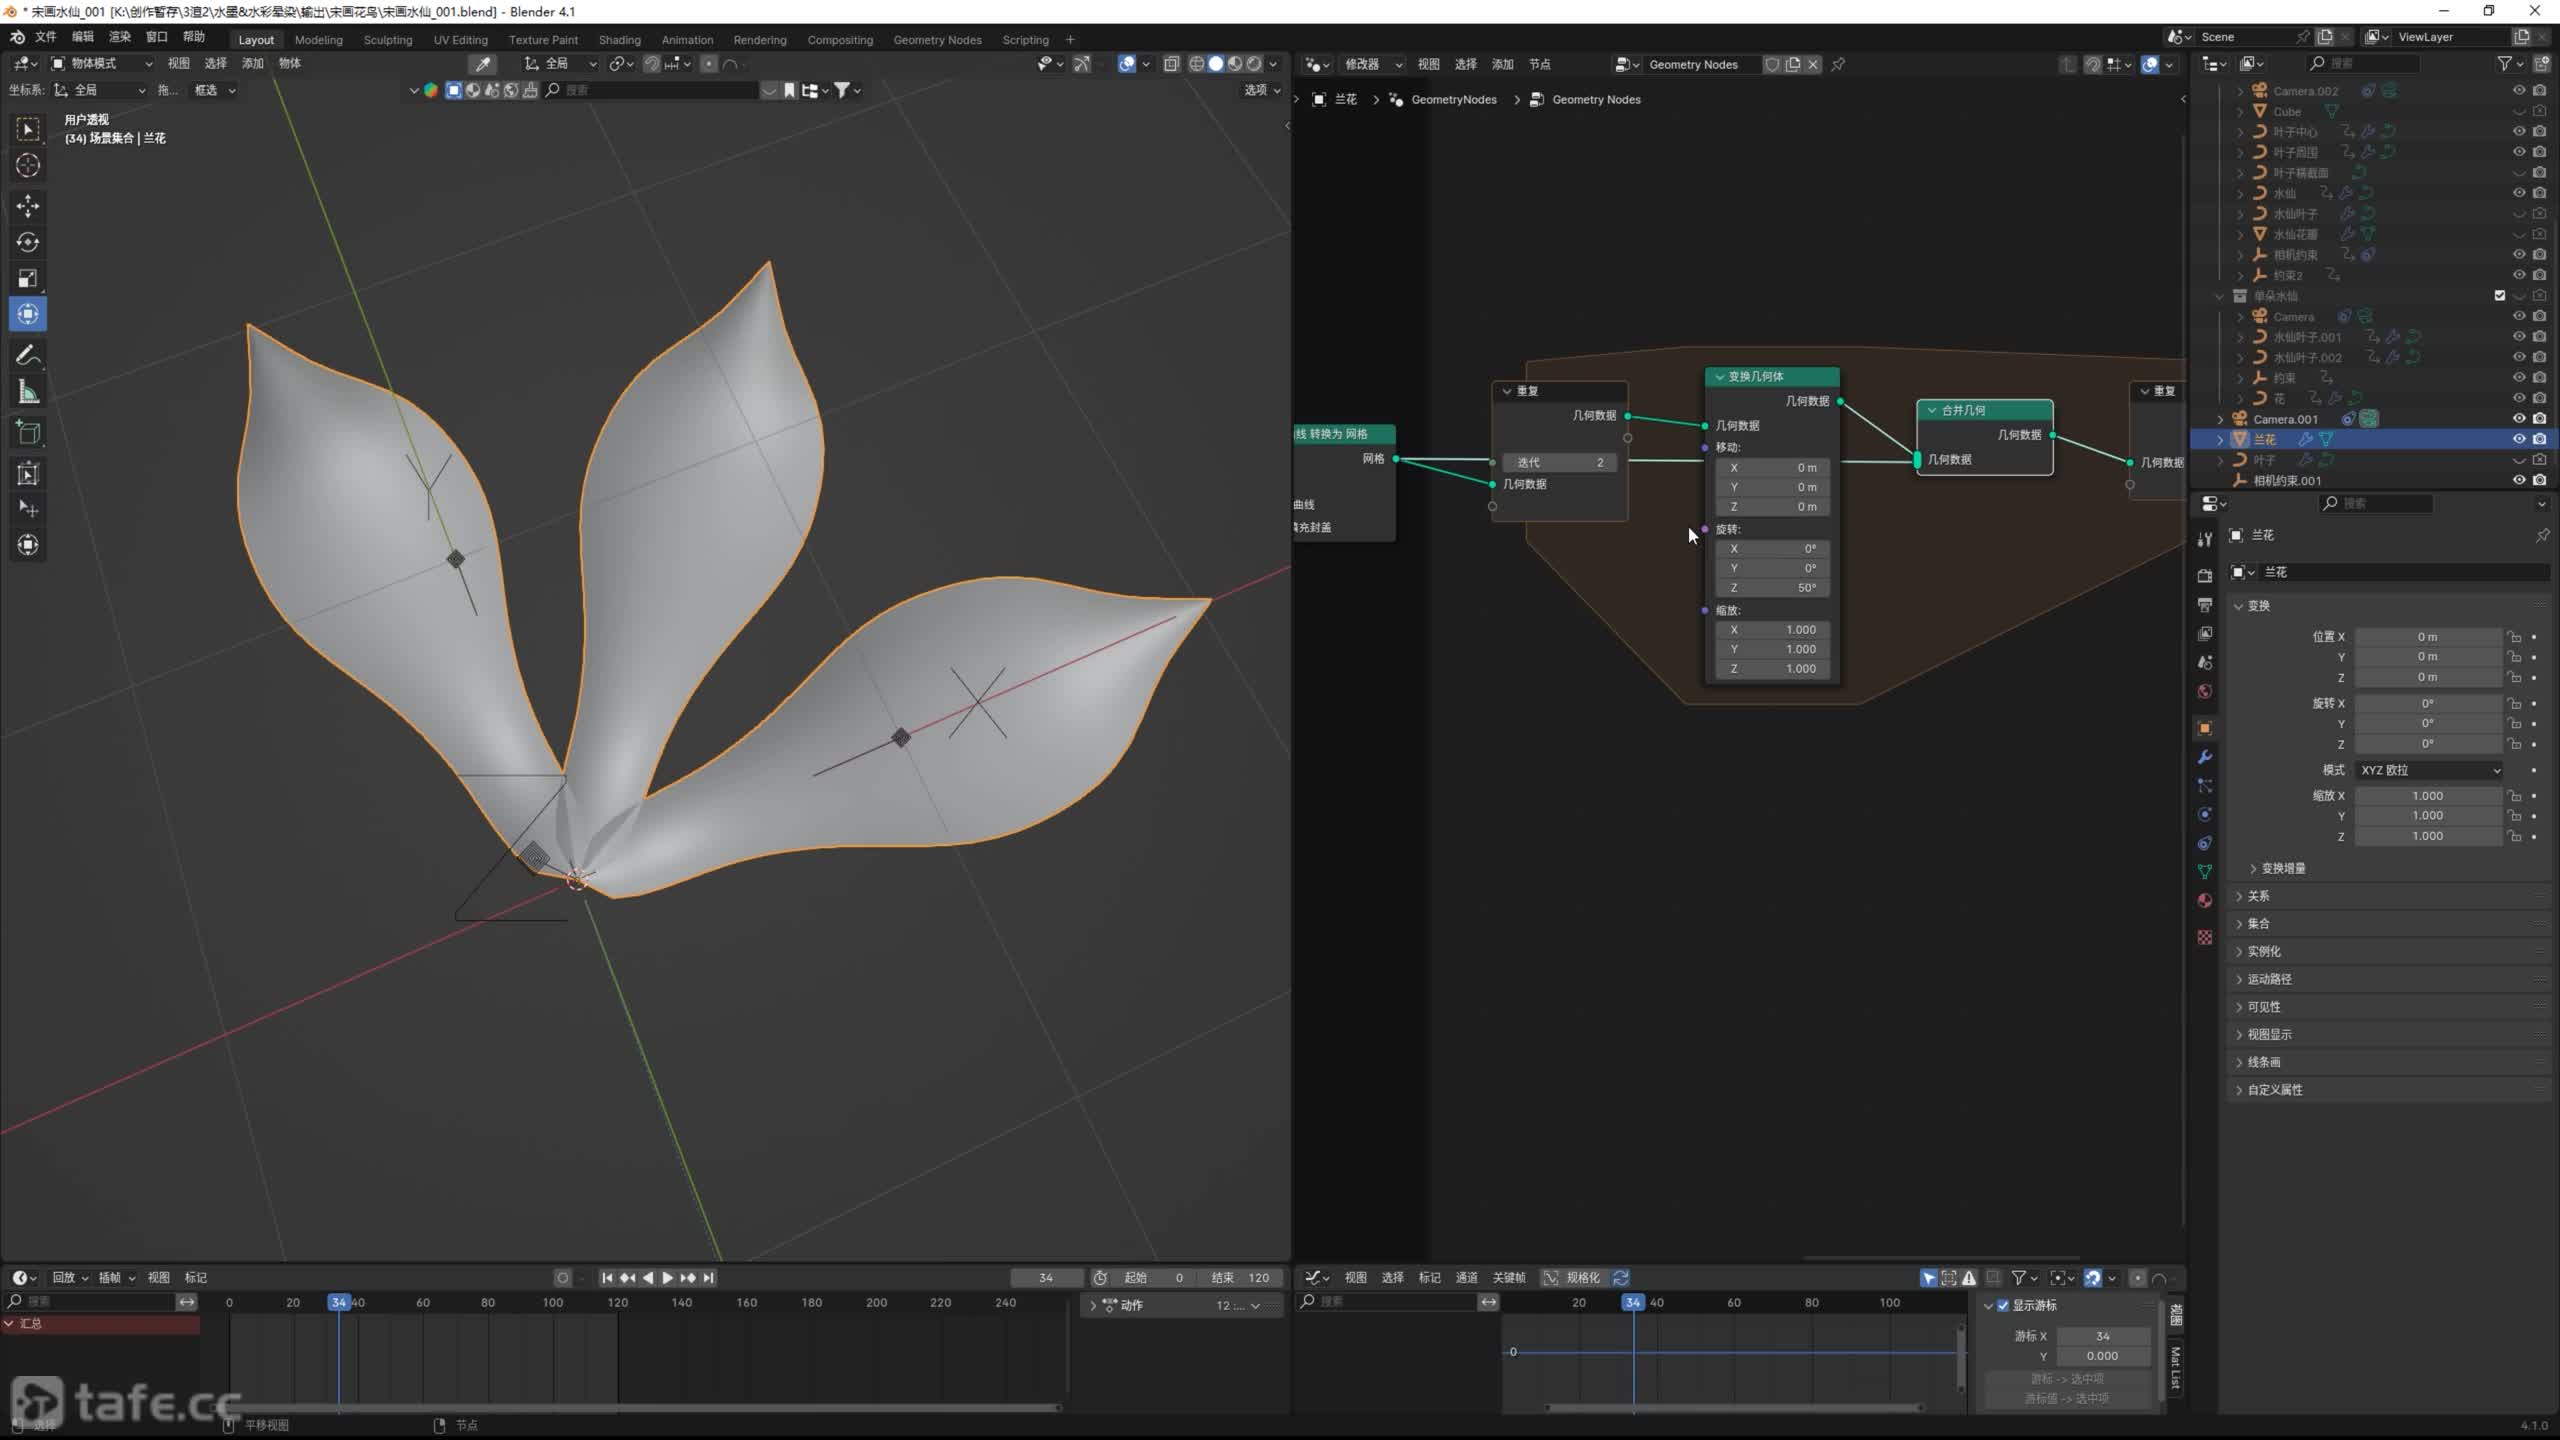Open the Modifier properties wrench tab
This screenshot has width=2560, height=1440.
[x=2205, y=757]
